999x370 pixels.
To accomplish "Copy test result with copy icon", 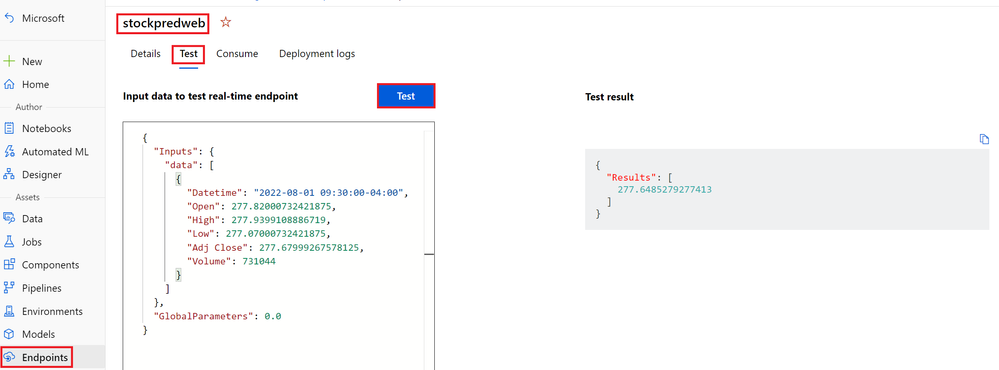I will (984, 139).
